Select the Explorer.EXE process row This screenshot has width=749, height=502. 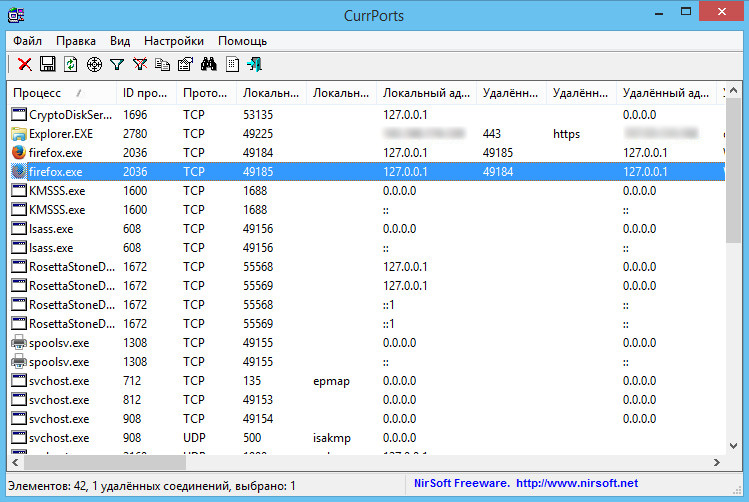pyautogui.click(x=366, y=133)
